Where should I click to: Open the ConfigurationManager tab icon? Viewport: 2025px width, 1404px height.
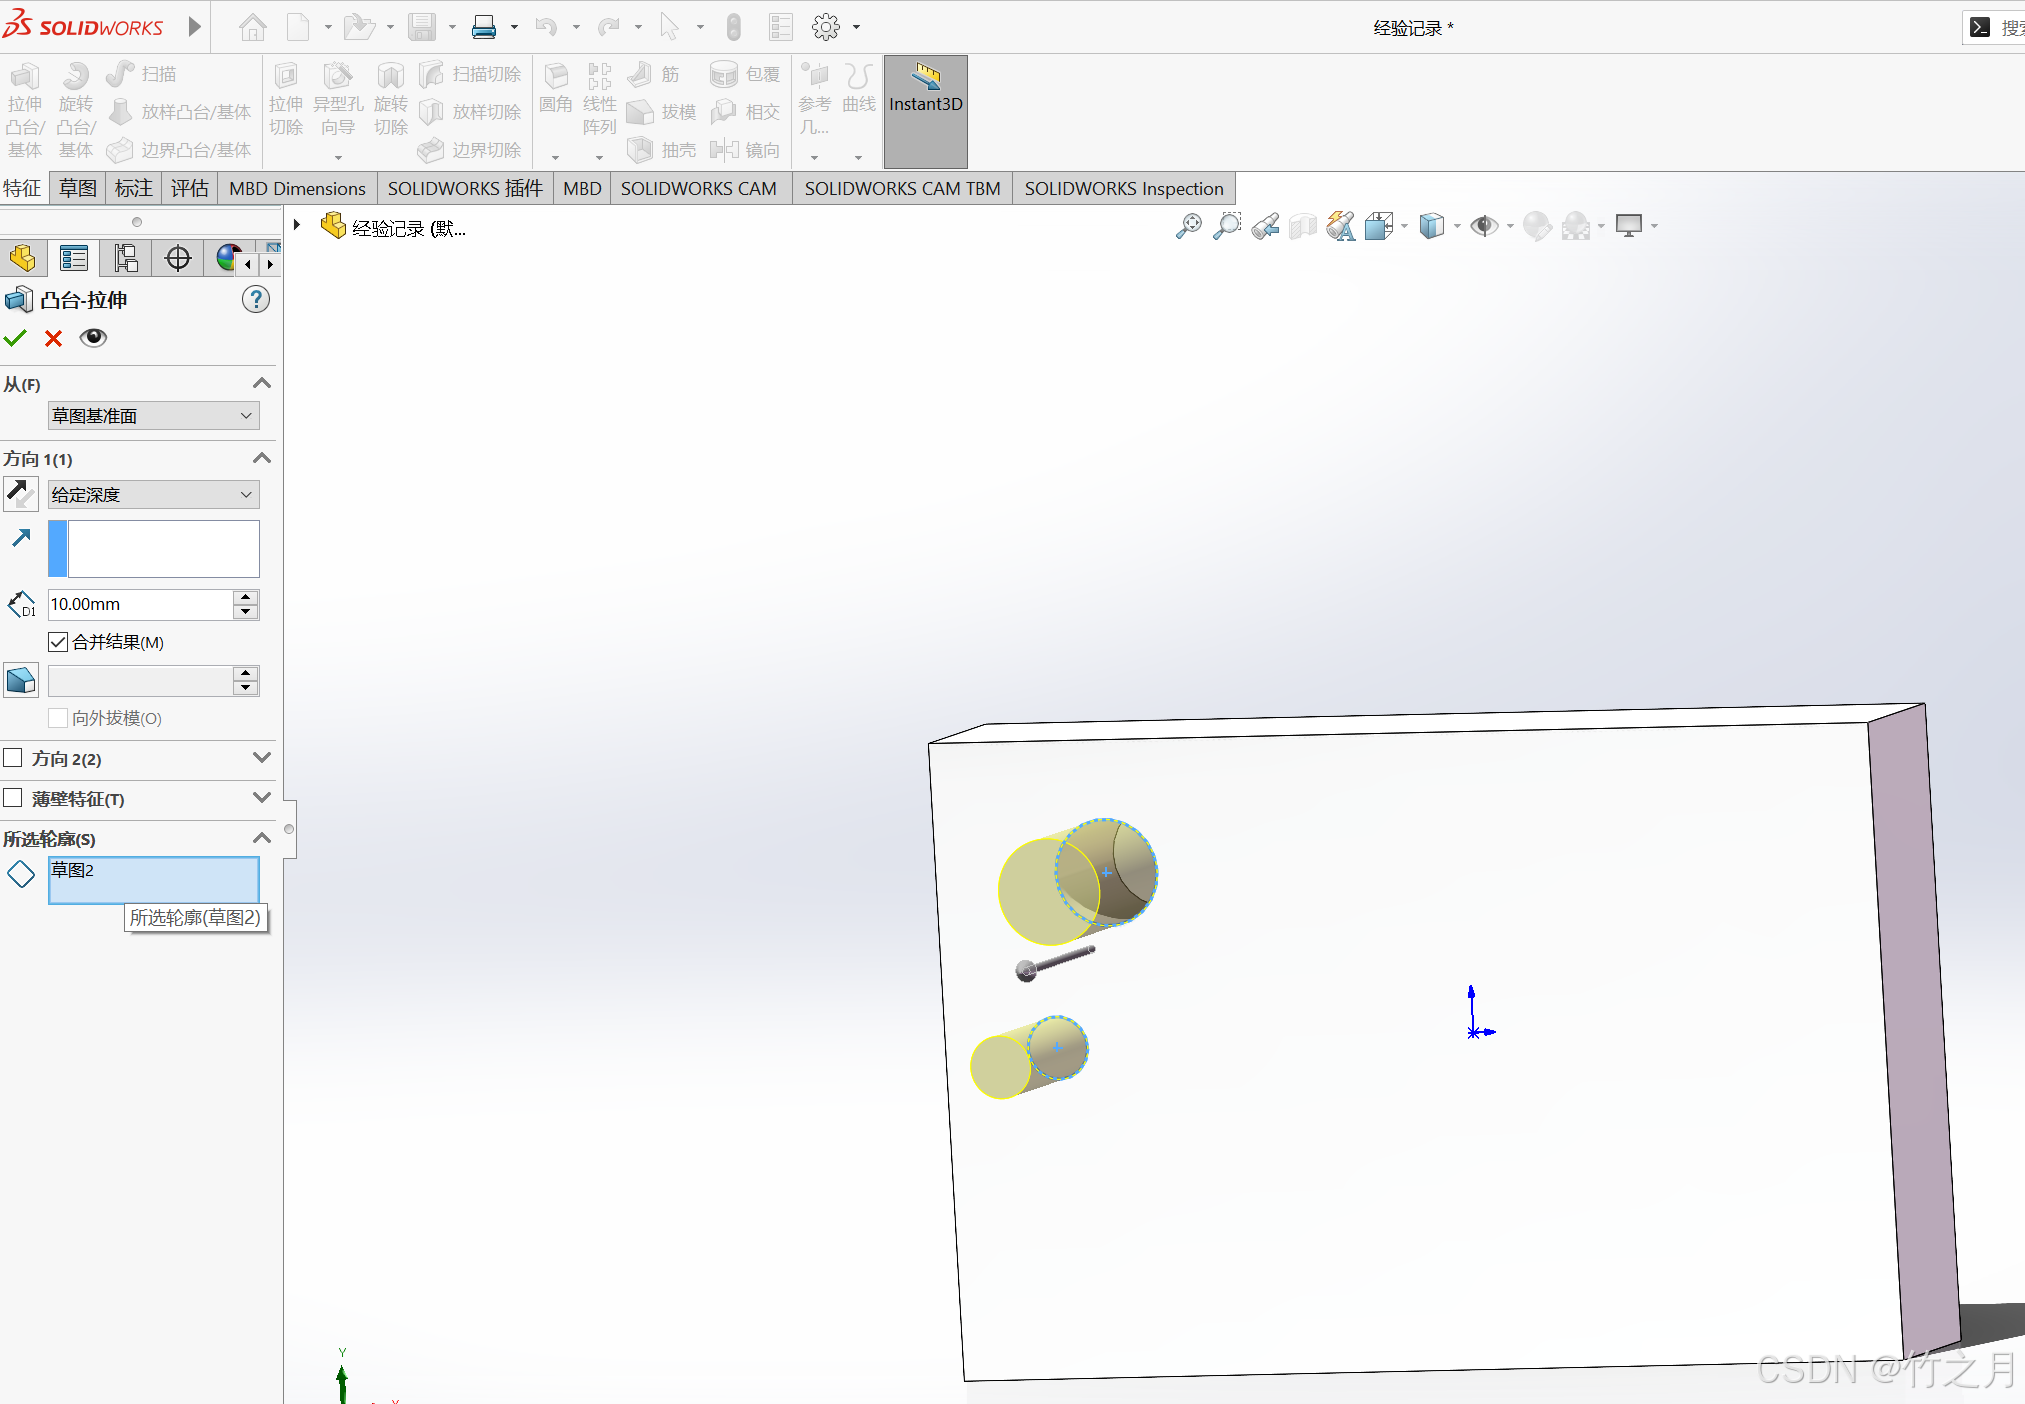click(126, 259)
